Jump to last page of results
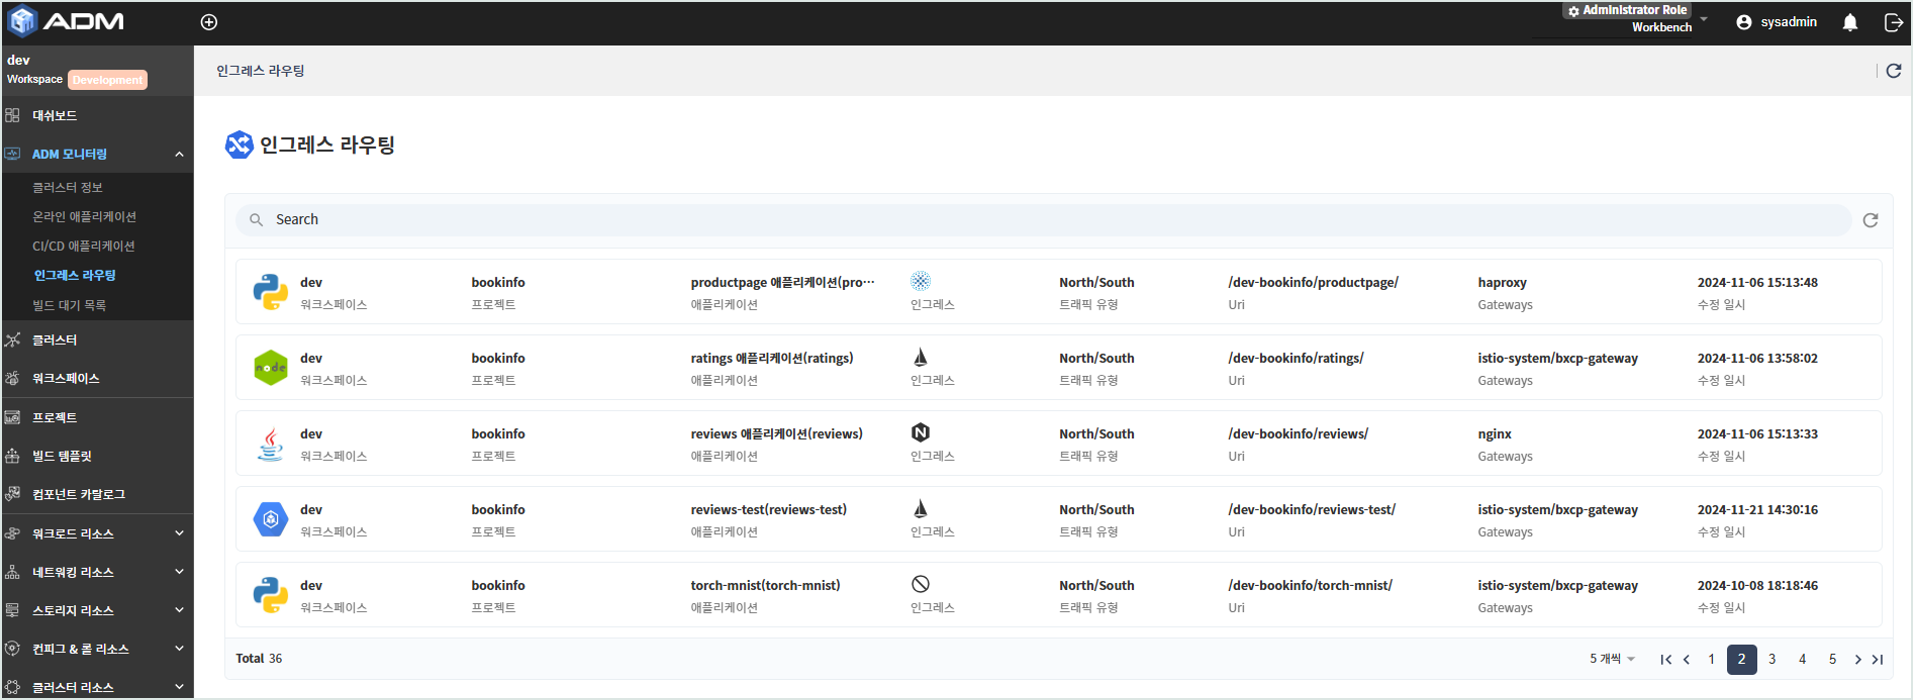 point(1878,659)
